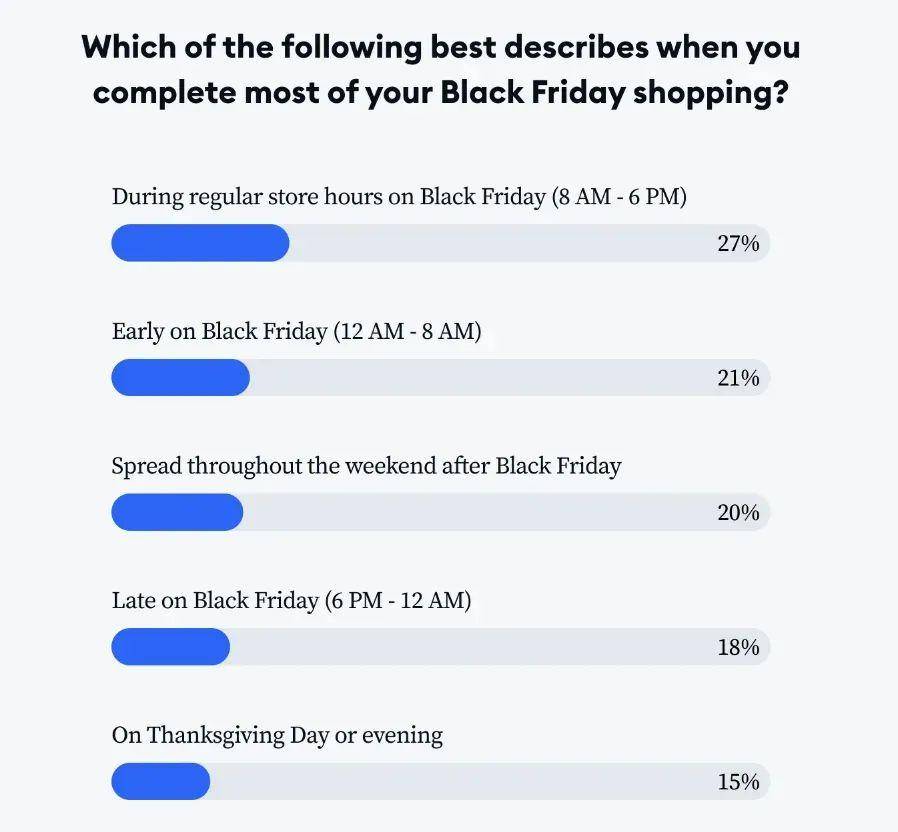This screenshot has width=898, height=832.
Task: Click the 15% blue progress bar fill
Action: click(160, 781)
